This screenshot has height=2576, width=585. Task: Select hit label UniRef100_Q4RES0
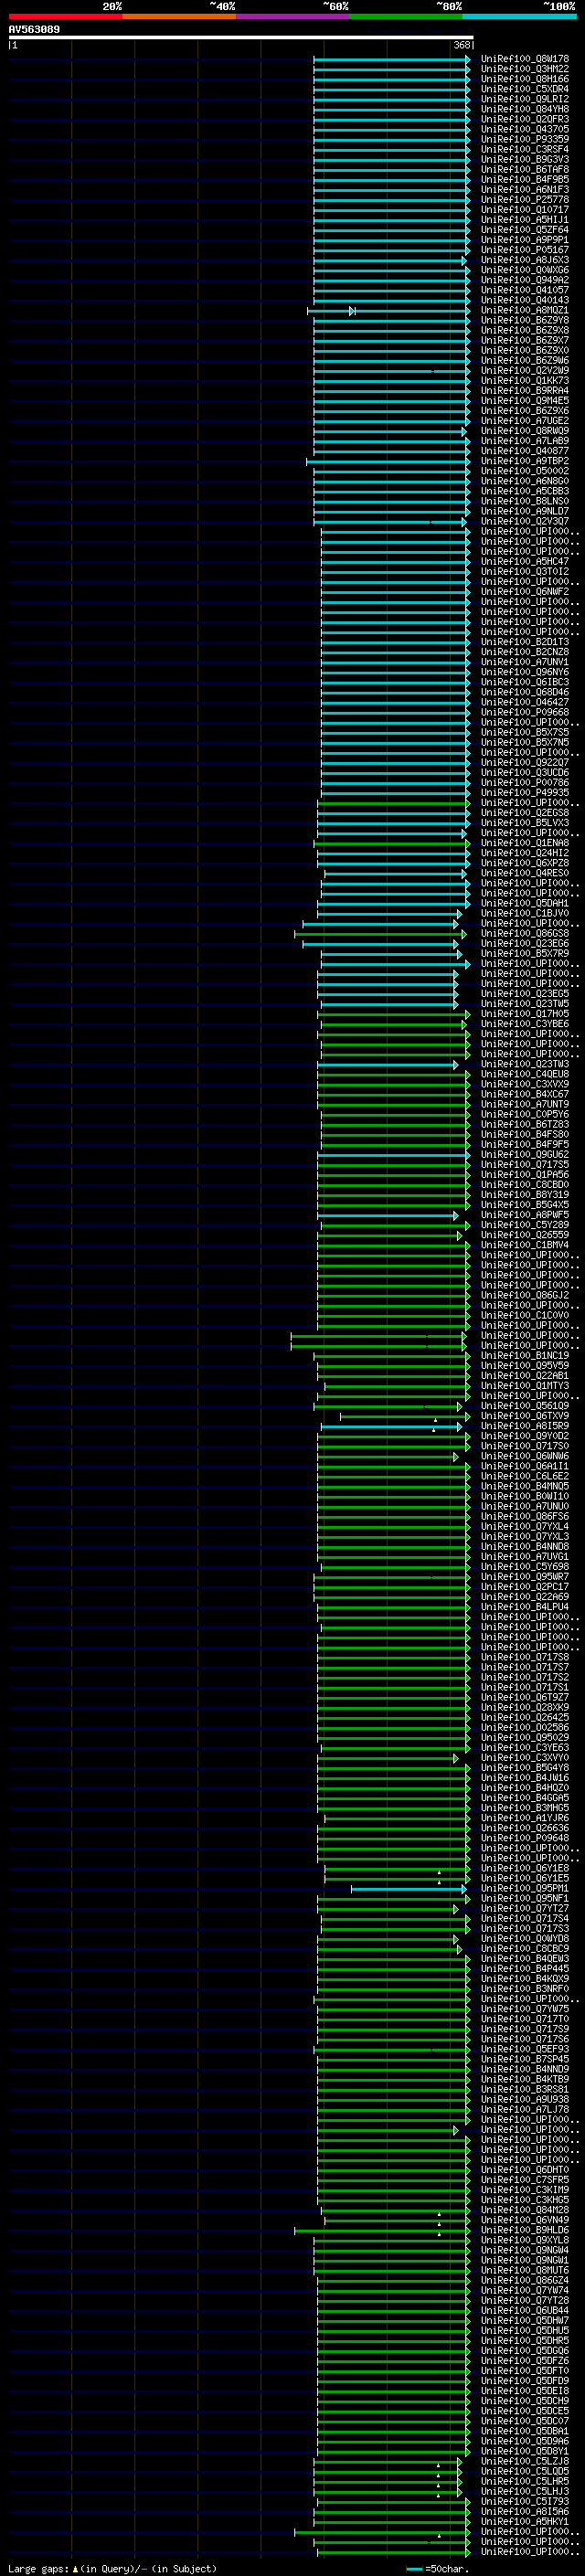[525, 873]
